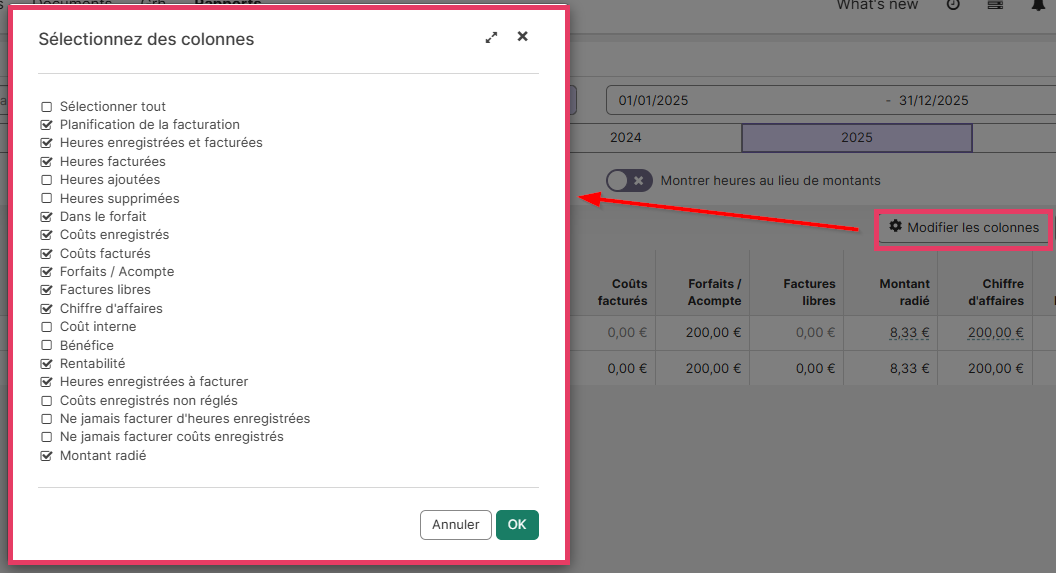Click the Annuler button
This screenshot has width=1056, height=573.
pyautogui.click(x=456, y=525)
